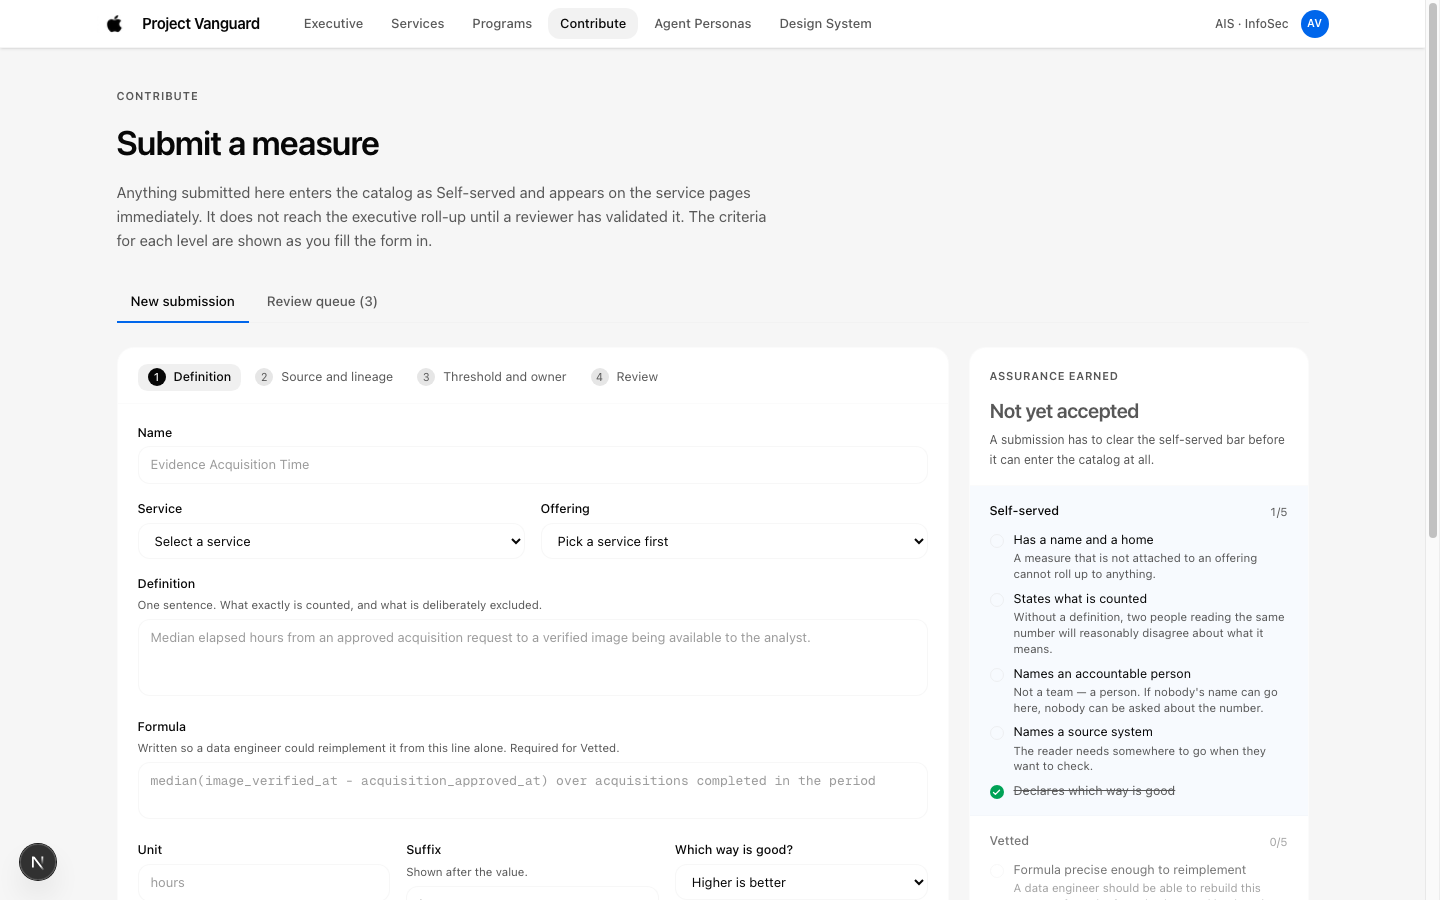Click the Self-served section heading
Screen dimensions: 1440x900
1024,511
